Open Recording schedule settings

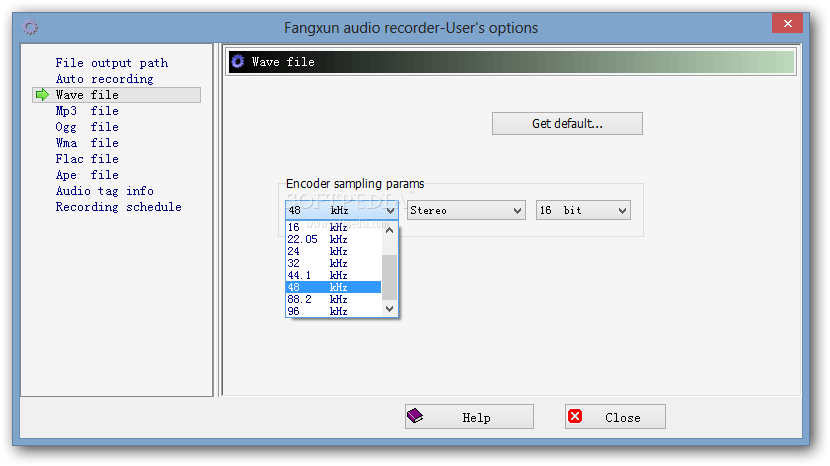tap(119, 207)
